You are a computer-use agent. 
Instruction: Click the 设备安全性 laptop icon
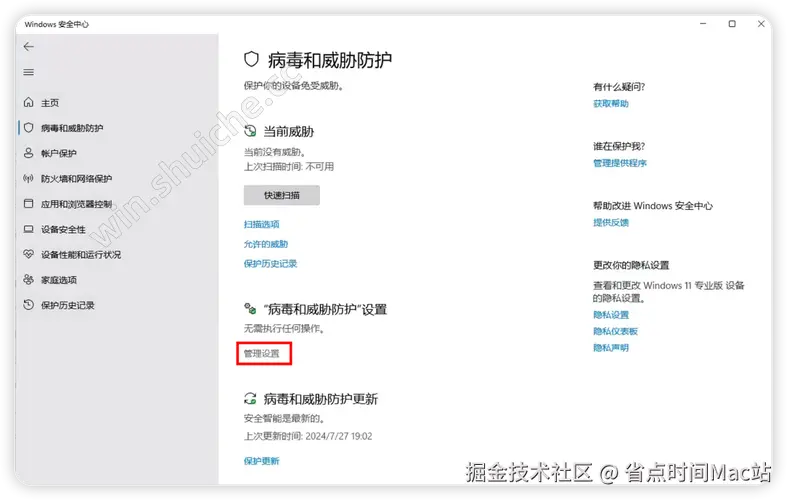tap(29, 229)
